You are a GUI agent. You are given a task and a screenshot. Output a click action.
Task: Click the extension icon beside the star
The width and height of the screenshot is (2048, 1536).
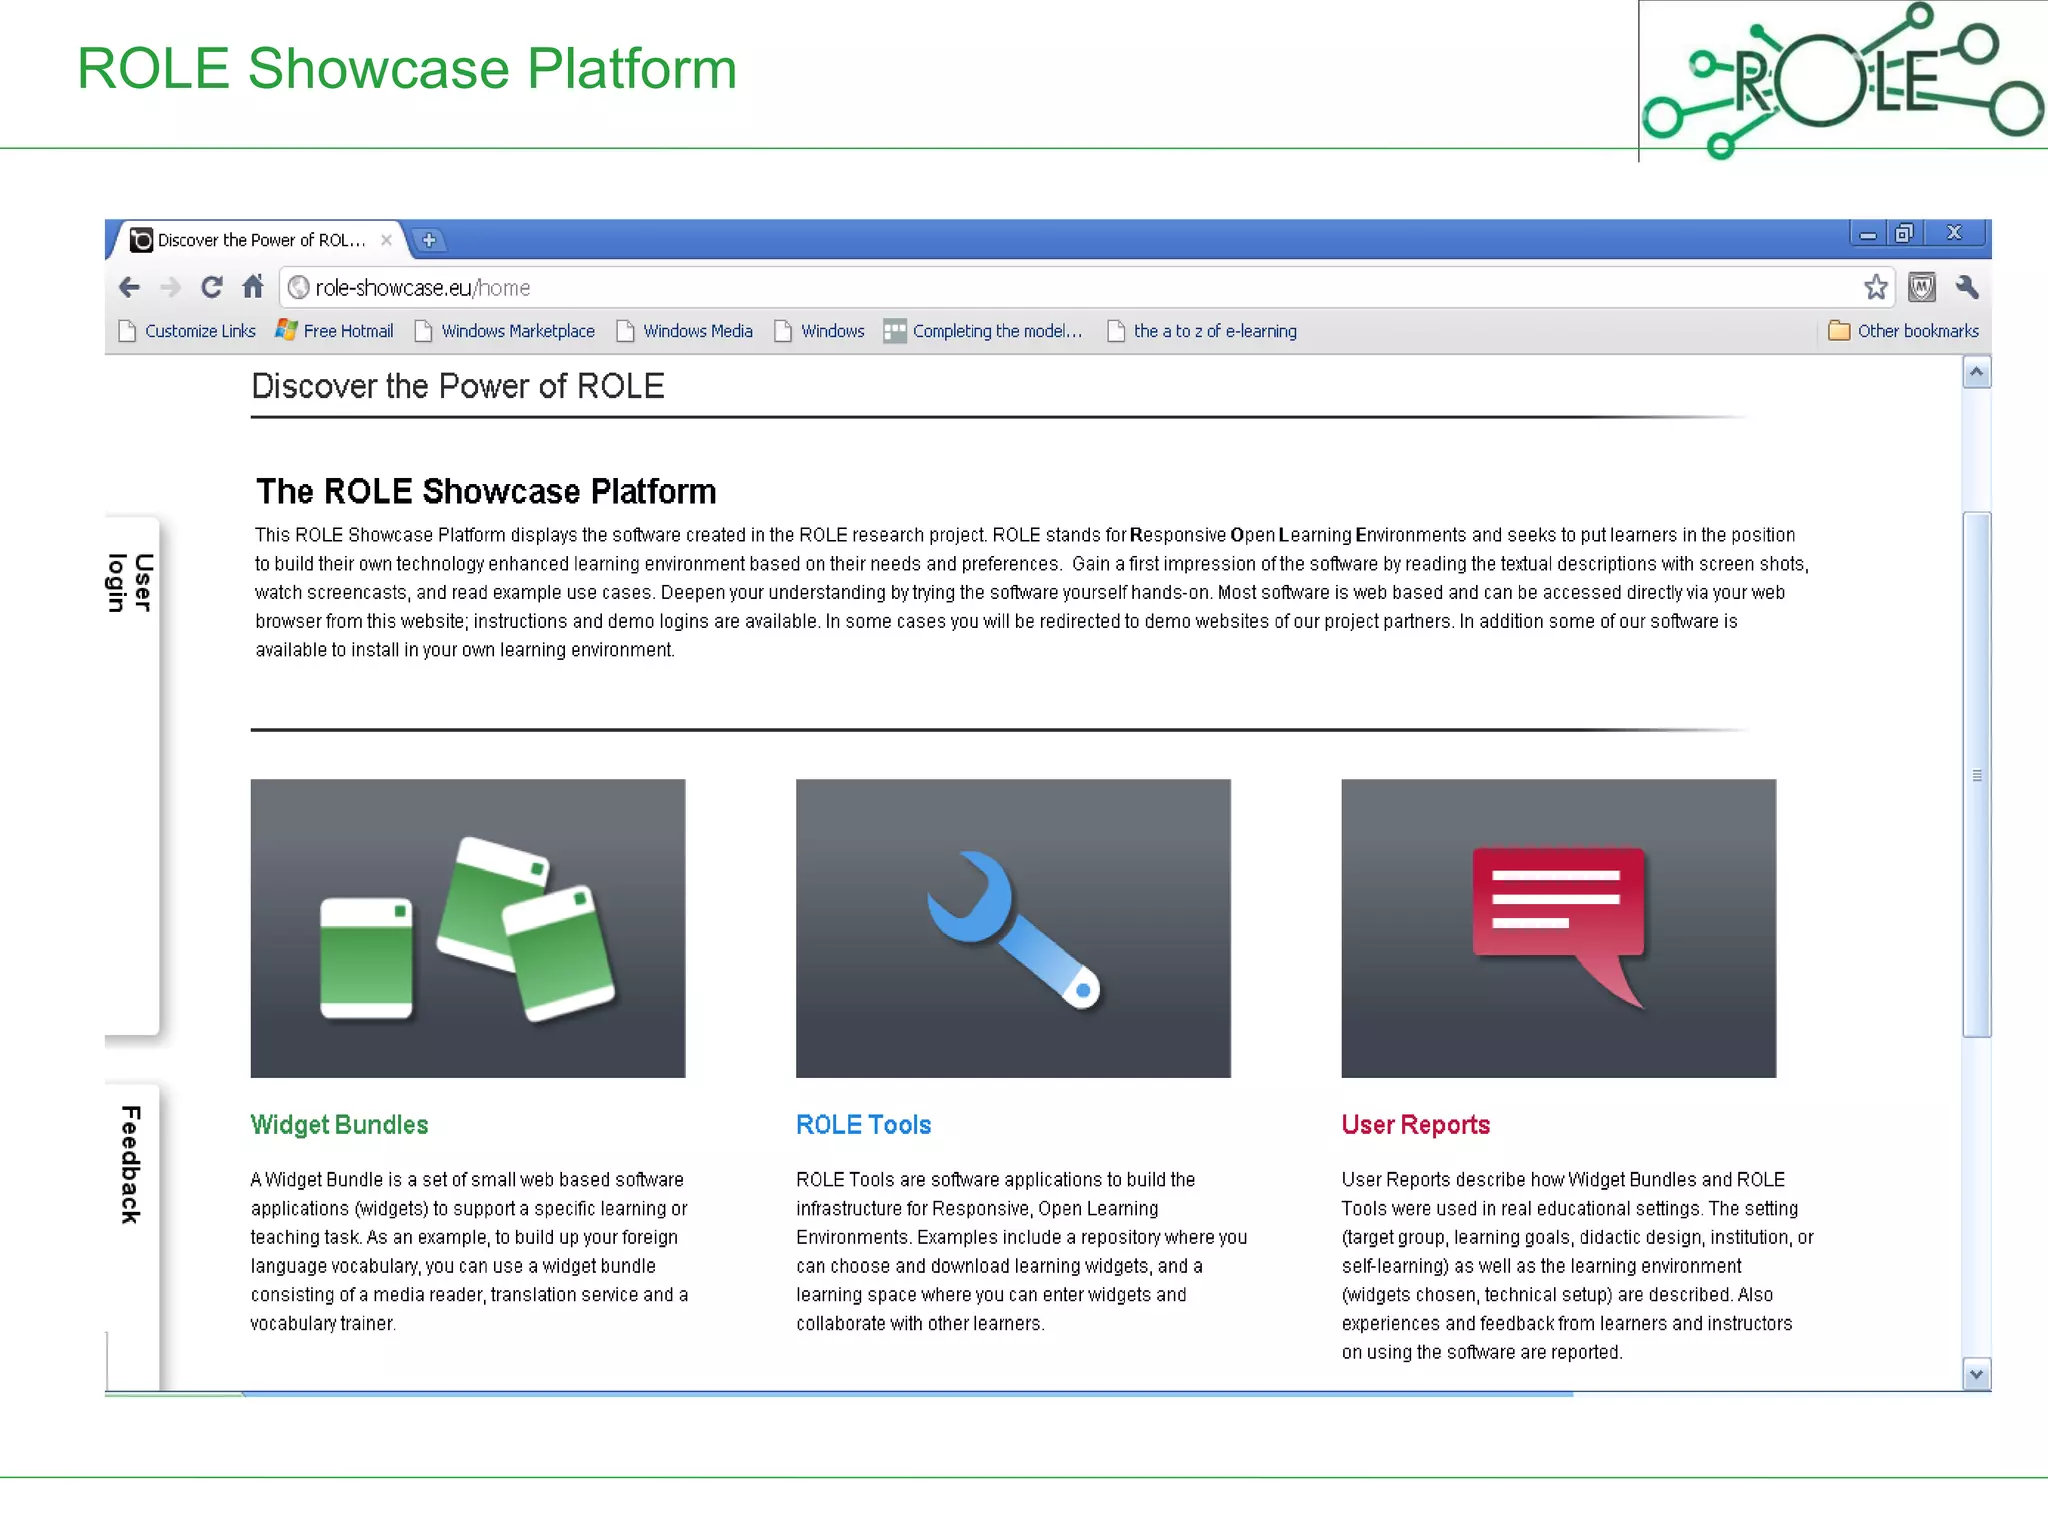pos(1921,288)
